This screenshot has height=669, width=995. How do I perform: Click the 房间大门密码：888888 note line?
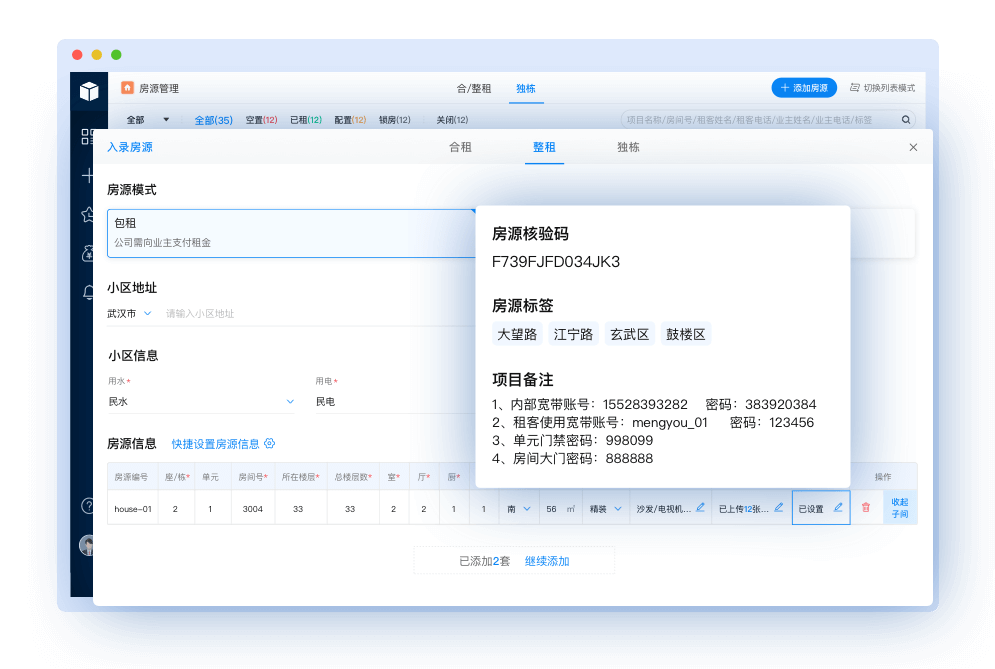pyautogui.click(x=572, y=458)
